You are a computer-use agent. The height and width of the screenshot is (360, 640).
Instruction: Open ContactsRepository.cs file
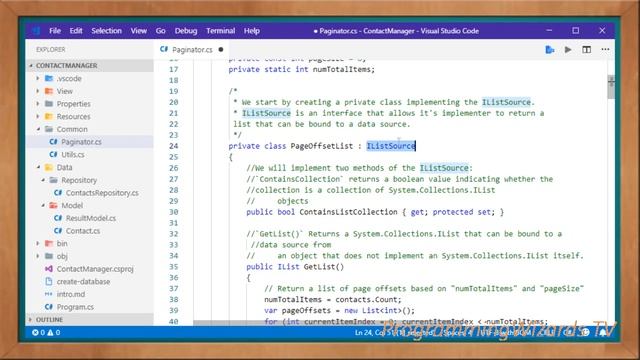(102, 193)
